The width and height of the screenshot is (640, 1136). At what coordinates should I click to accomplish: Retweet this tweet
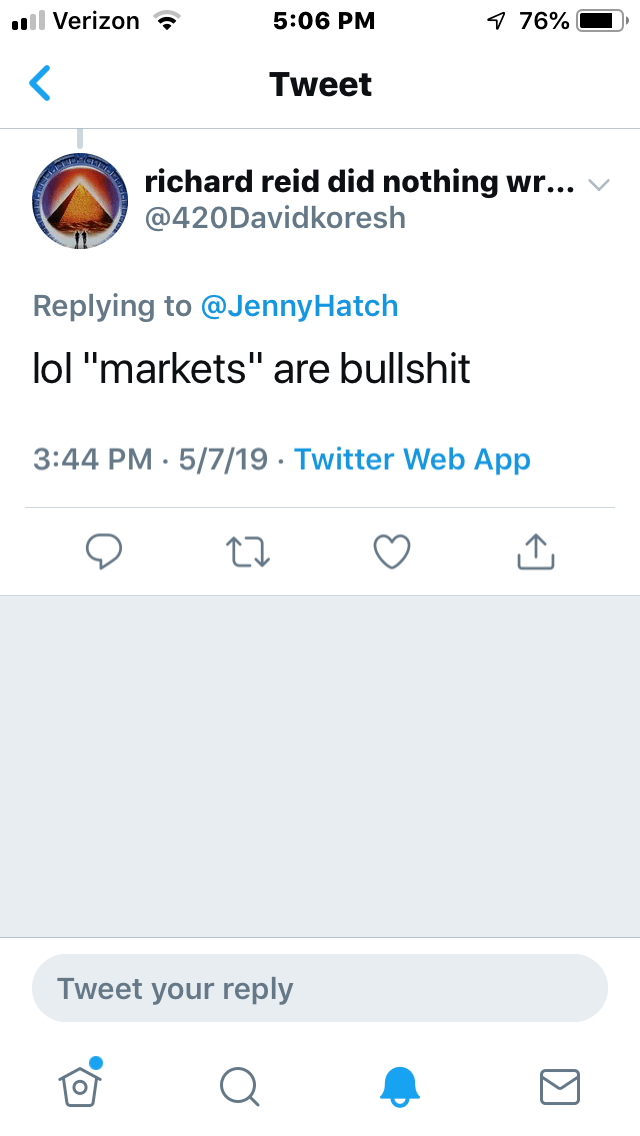pyautogui.click(x=247, y=551)
